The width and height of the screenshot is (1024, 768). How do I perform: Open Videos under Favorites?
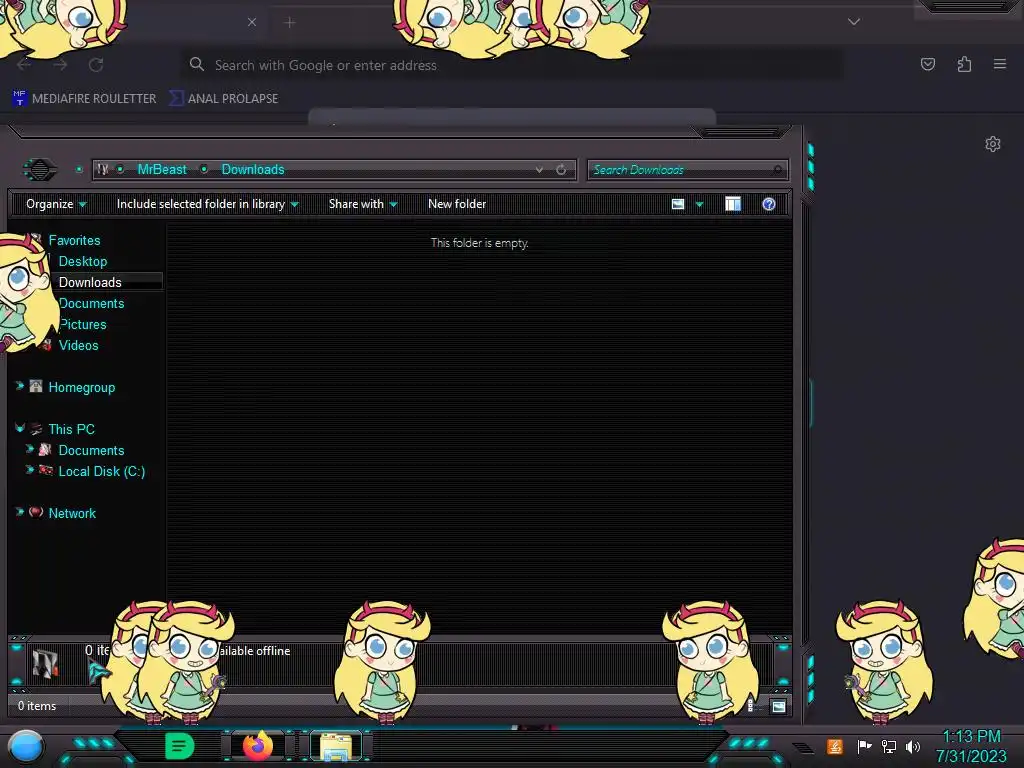[78, 345]
